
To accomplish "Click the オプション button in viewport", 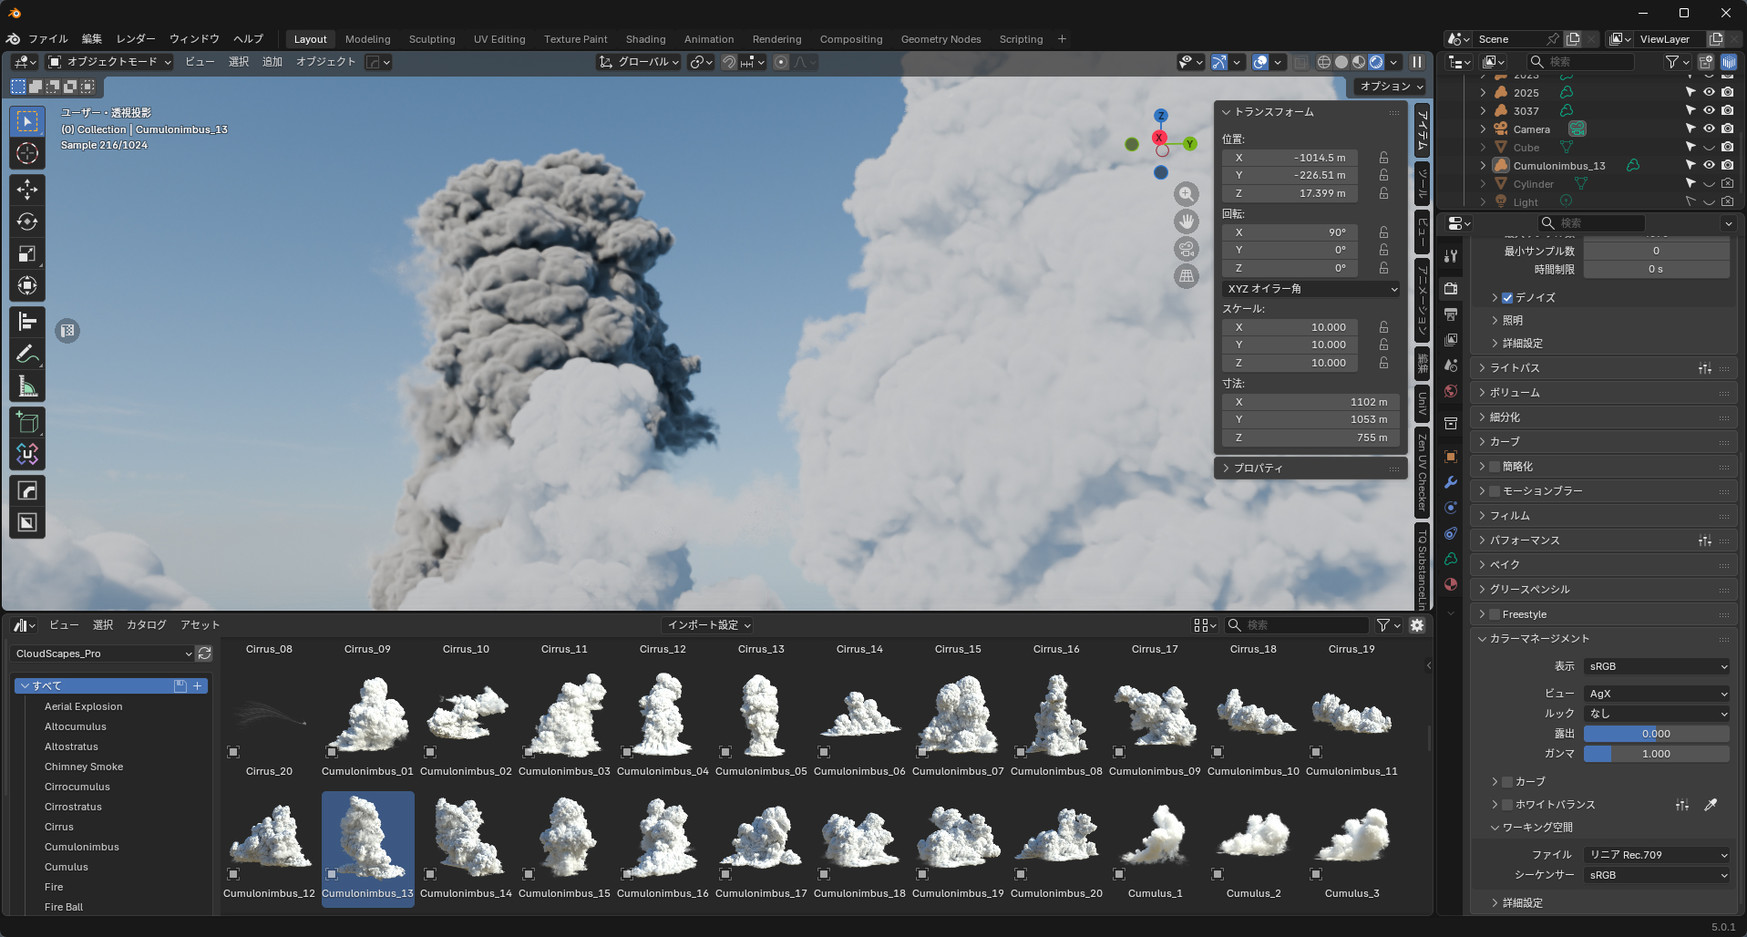I will pyautogui.click(x=1390, y=87).
